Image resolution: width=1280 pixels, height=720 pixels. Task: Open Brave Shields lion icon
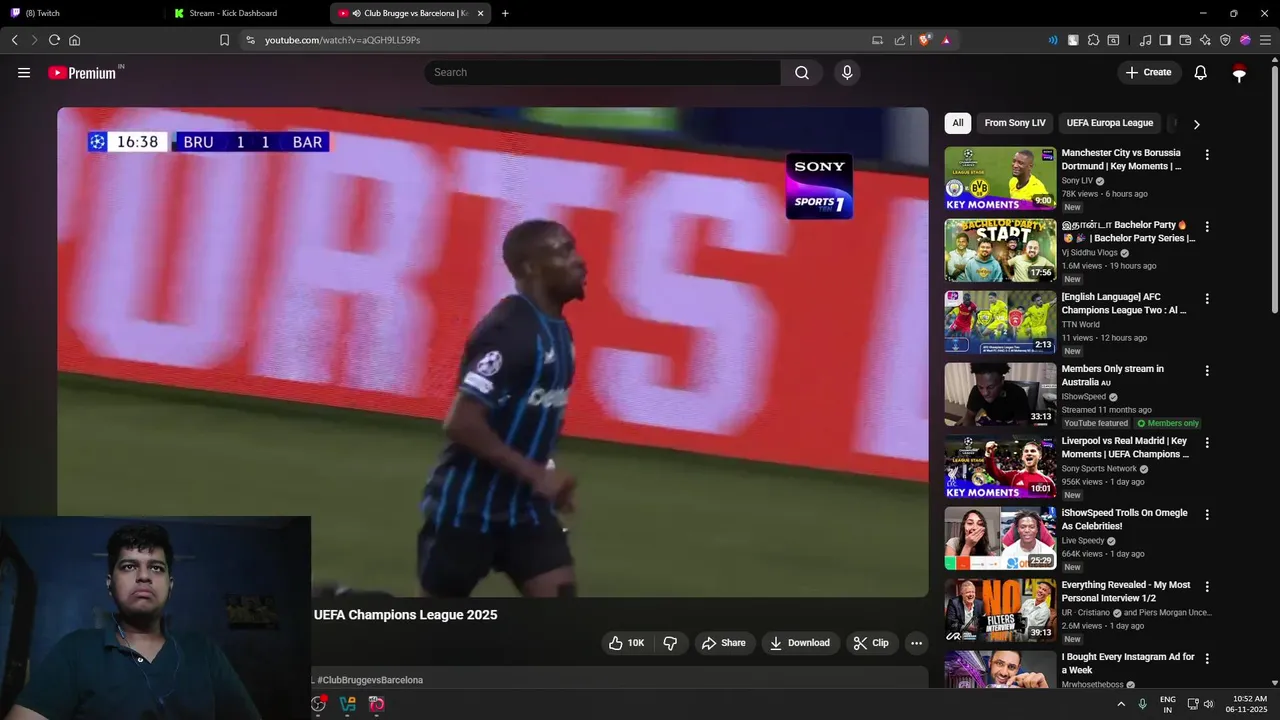925,40
